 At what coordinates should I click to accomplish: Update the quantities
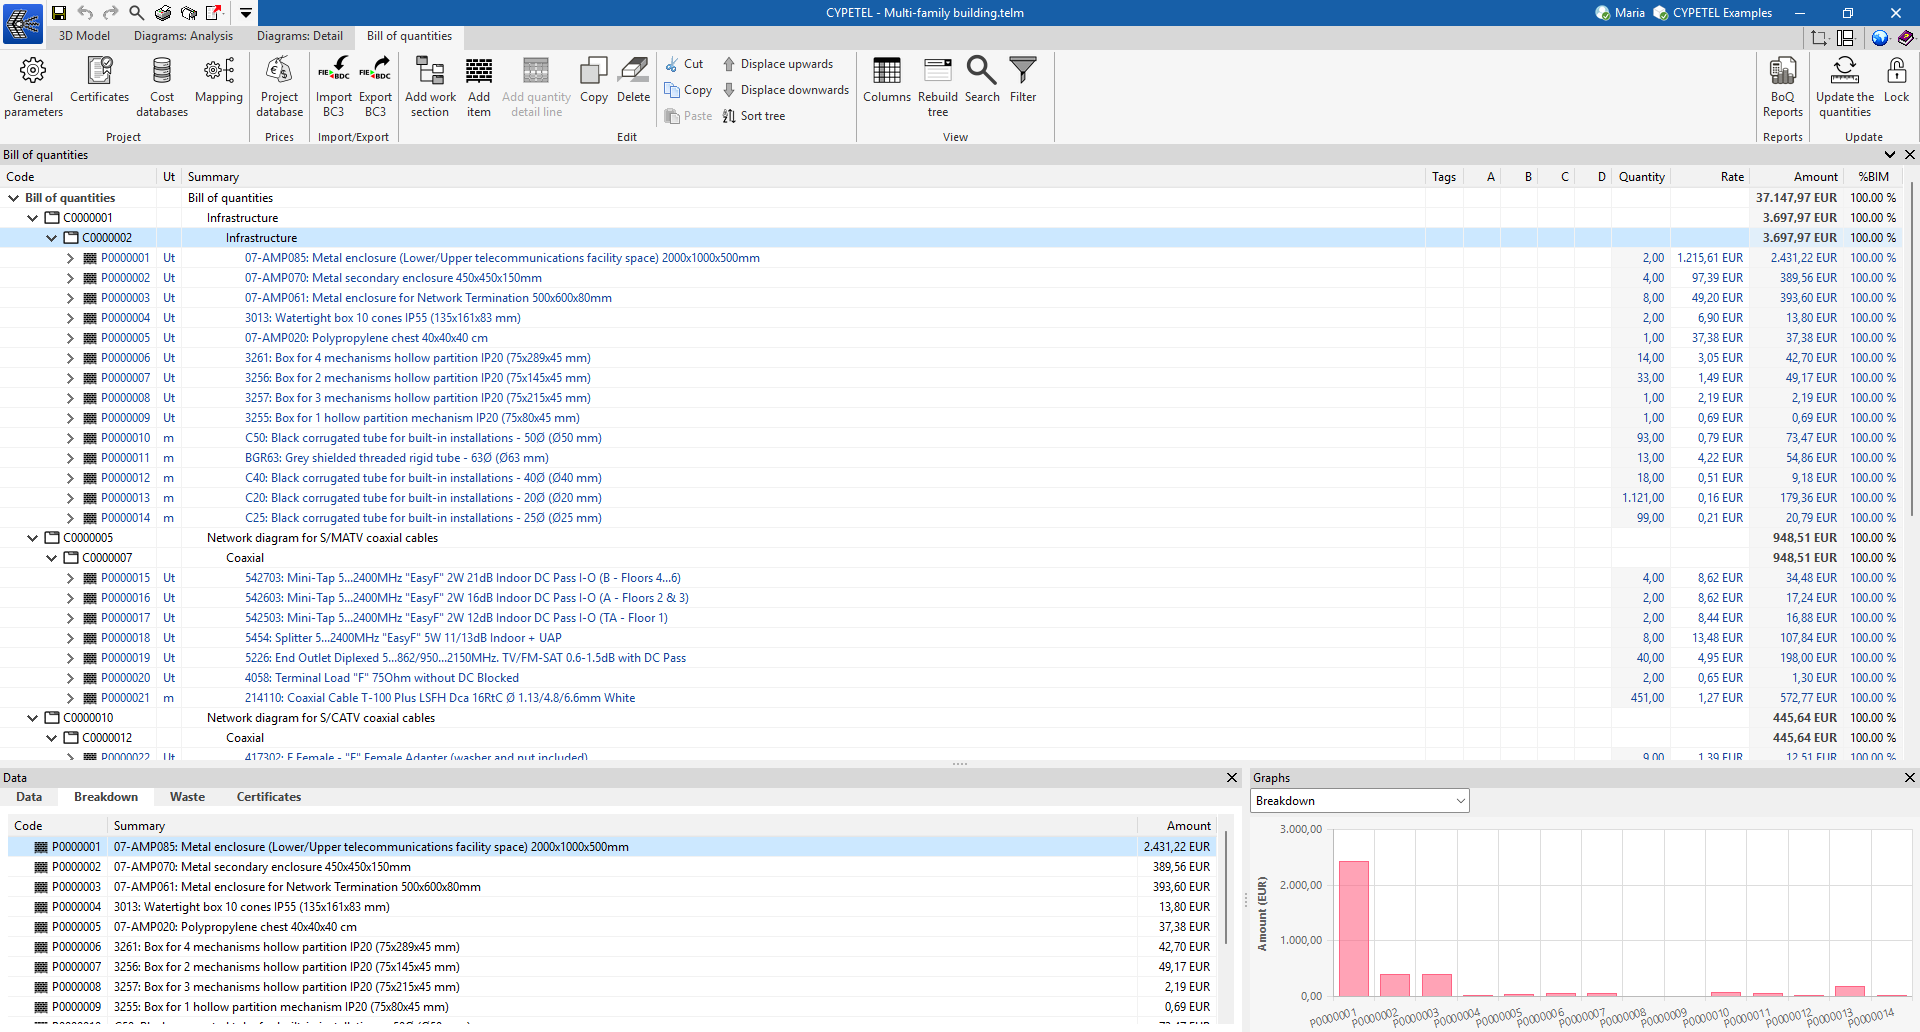[1845, 86]
